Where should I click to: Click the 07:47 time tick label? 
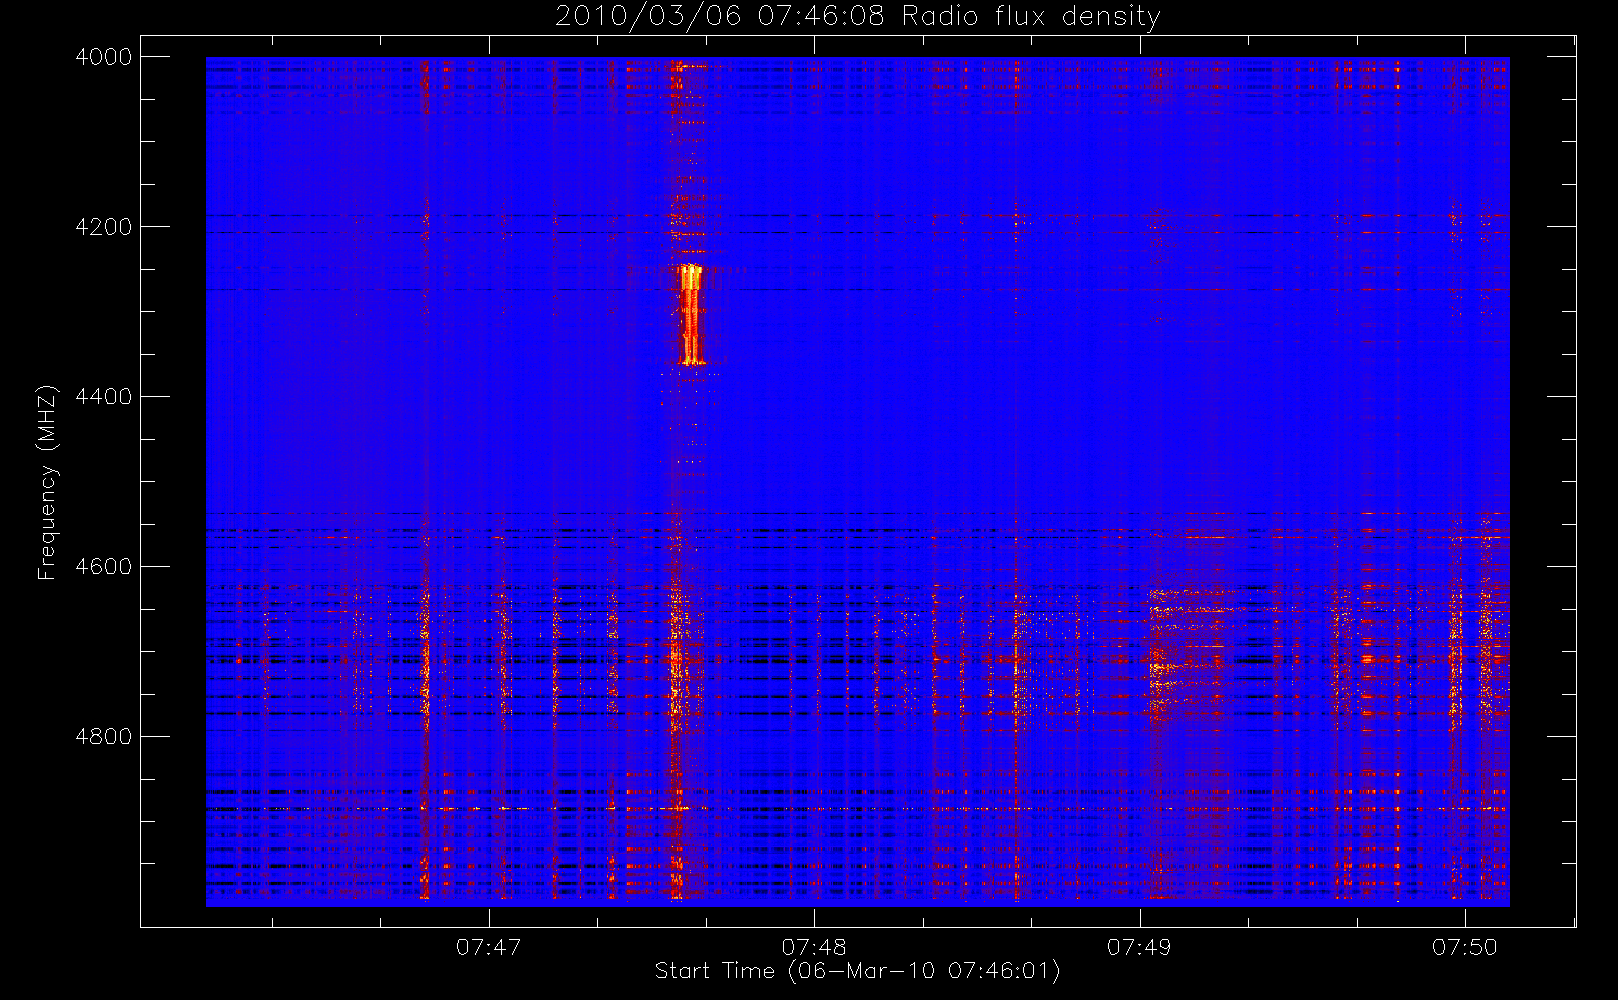click(x=489, y=947)
